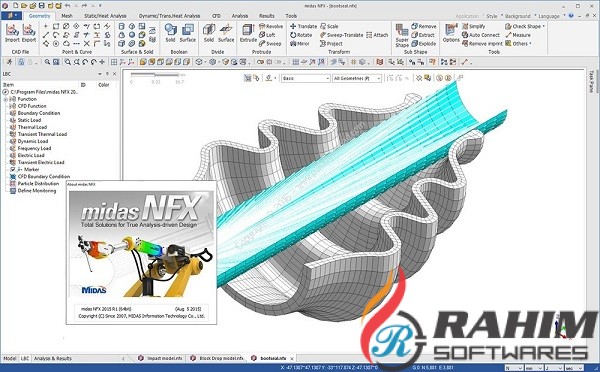
Task: Click the Extract sub shape tool
Action: tap(423, 35)
